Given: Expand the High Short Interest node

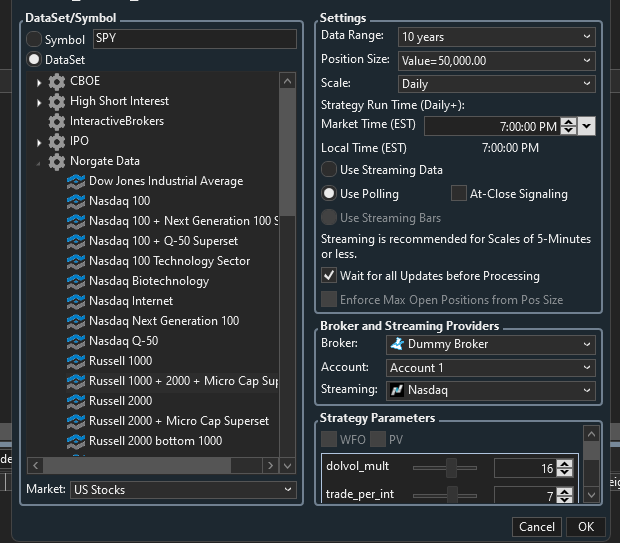Looking at the screenshot, I should (39, 103).
